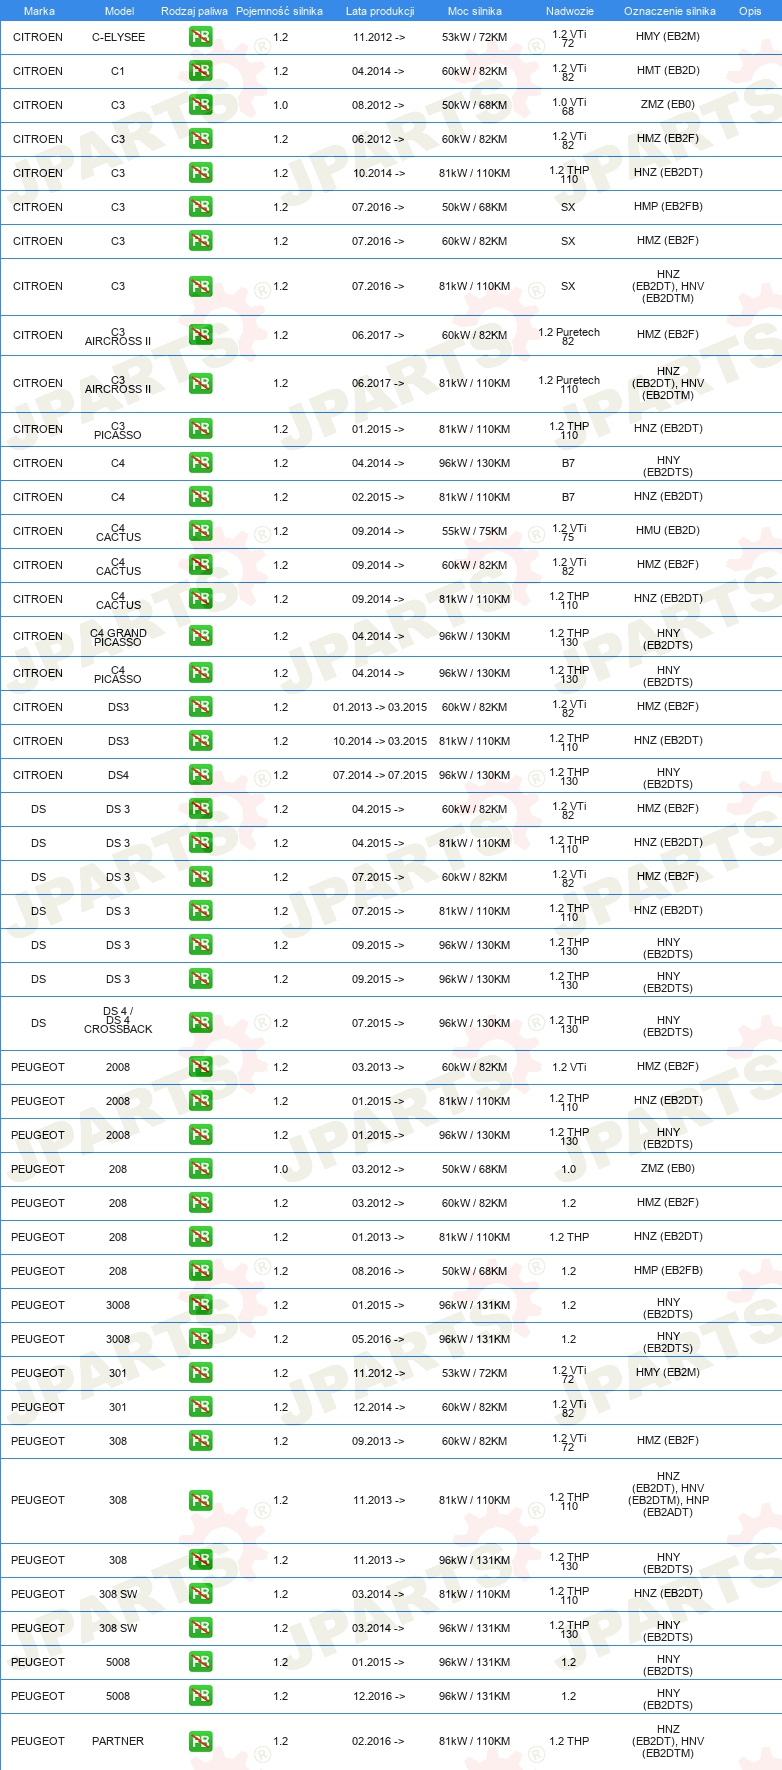Click the Moc silnika column header
Screen dimensions: 782x1770
(475, 11)
